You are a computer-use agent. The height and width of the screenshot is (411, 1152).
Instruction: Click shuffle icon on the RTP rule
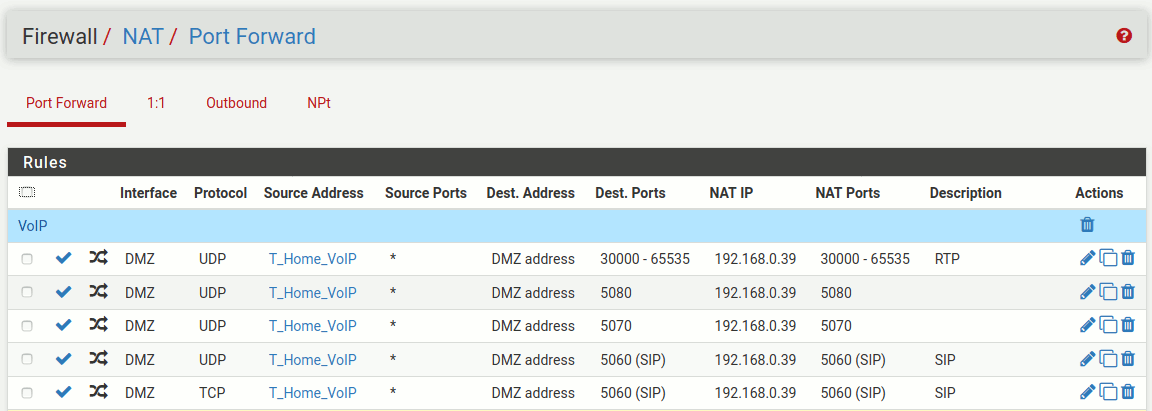point(98,258)
